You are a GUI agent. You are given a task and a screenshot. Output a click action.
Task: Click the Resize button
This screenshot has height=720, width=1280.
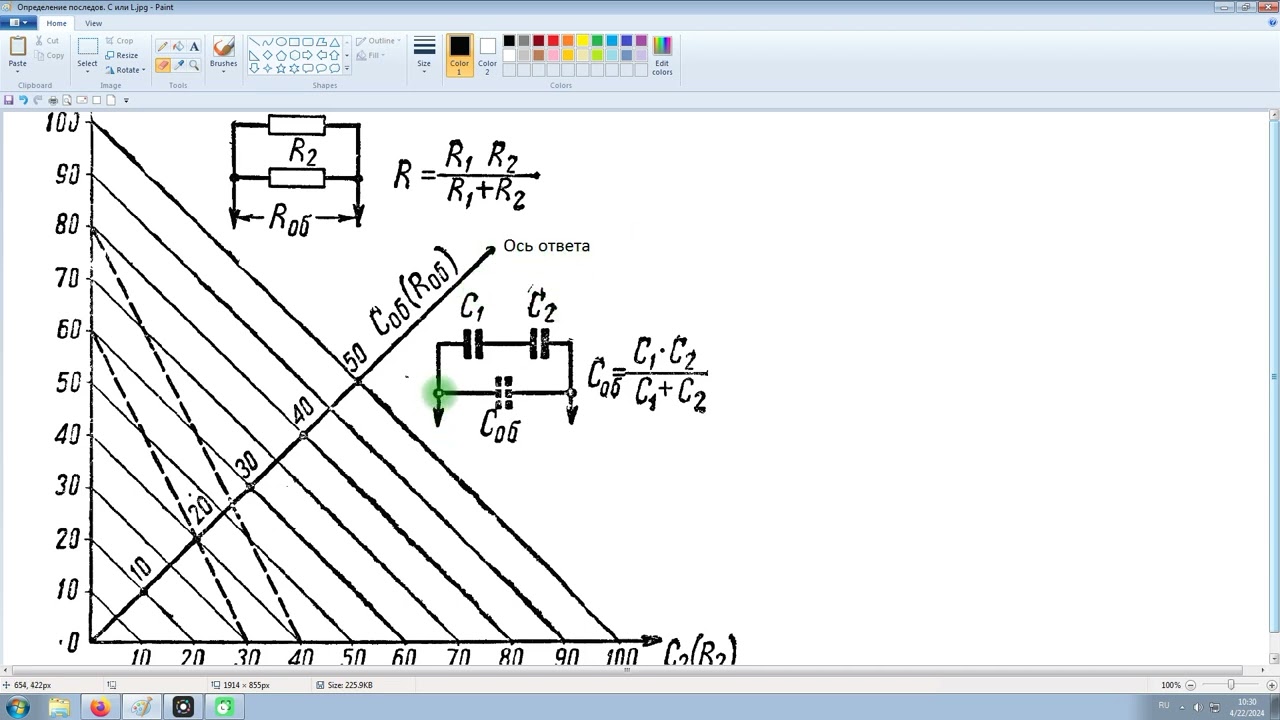pos(122,56)
